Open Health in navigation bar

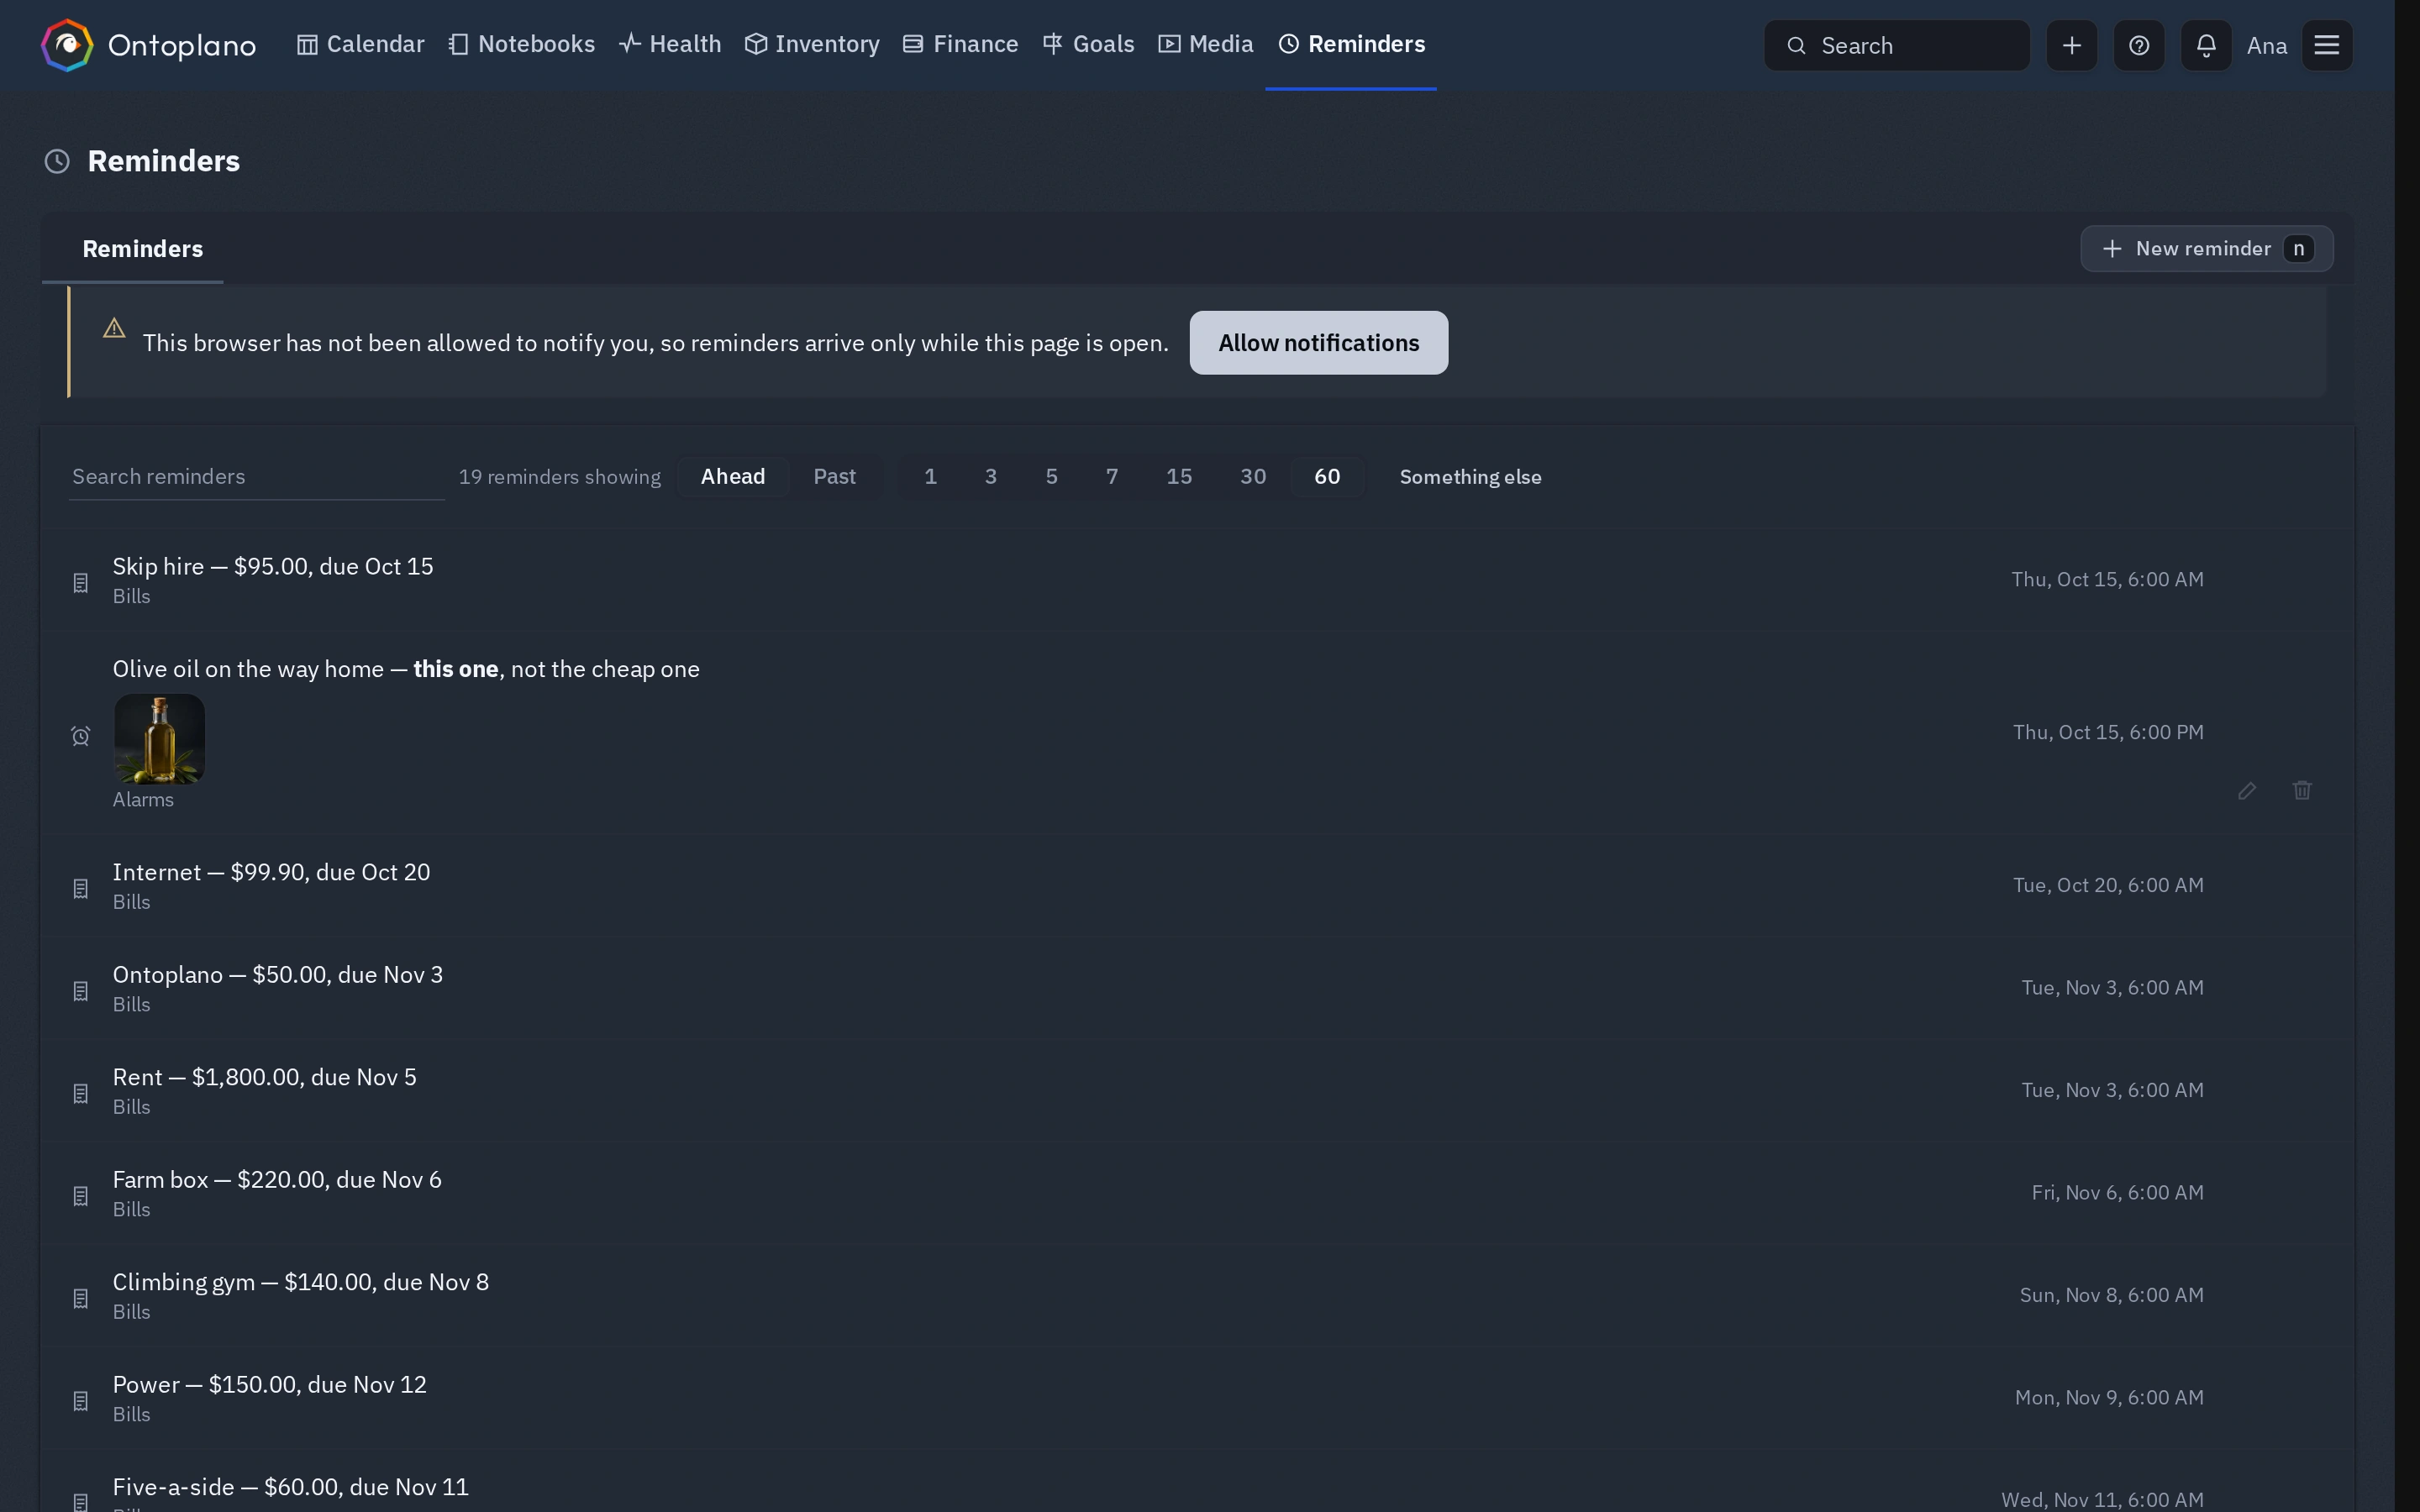click(x=670, y=45)
